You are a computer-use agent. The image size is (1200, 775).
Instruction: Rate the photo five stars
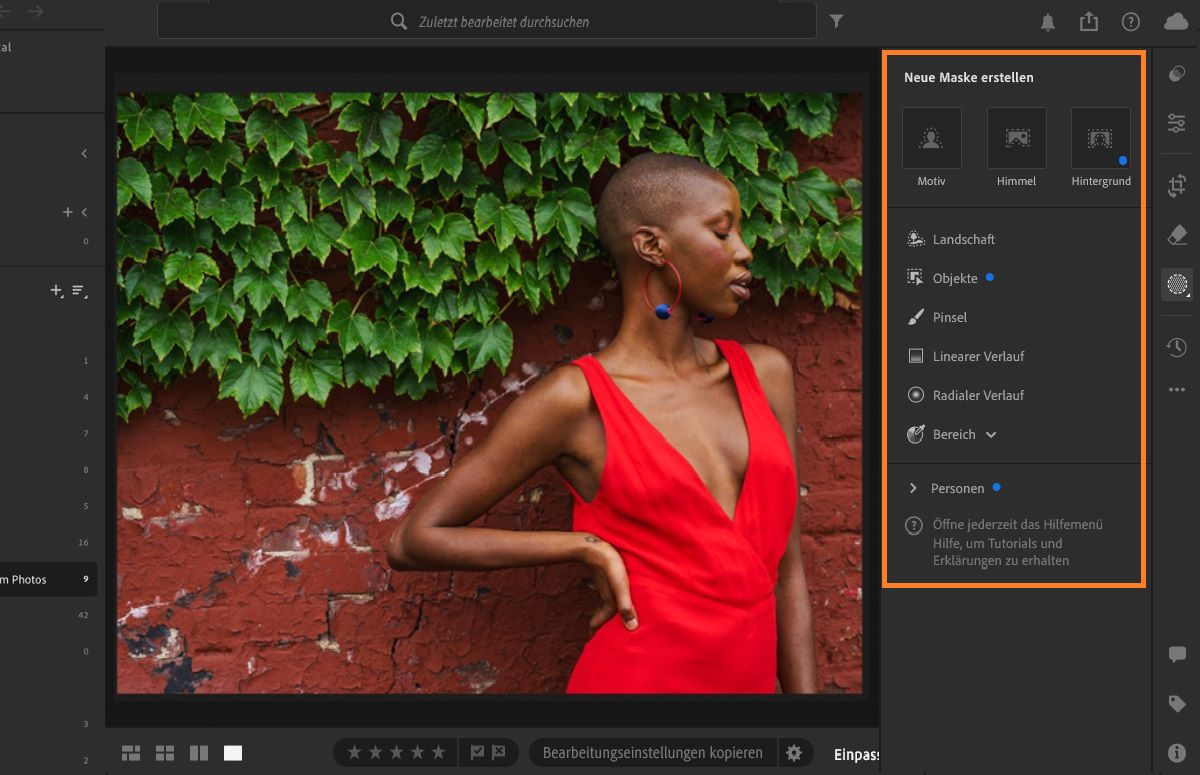(x=440, y=753)
